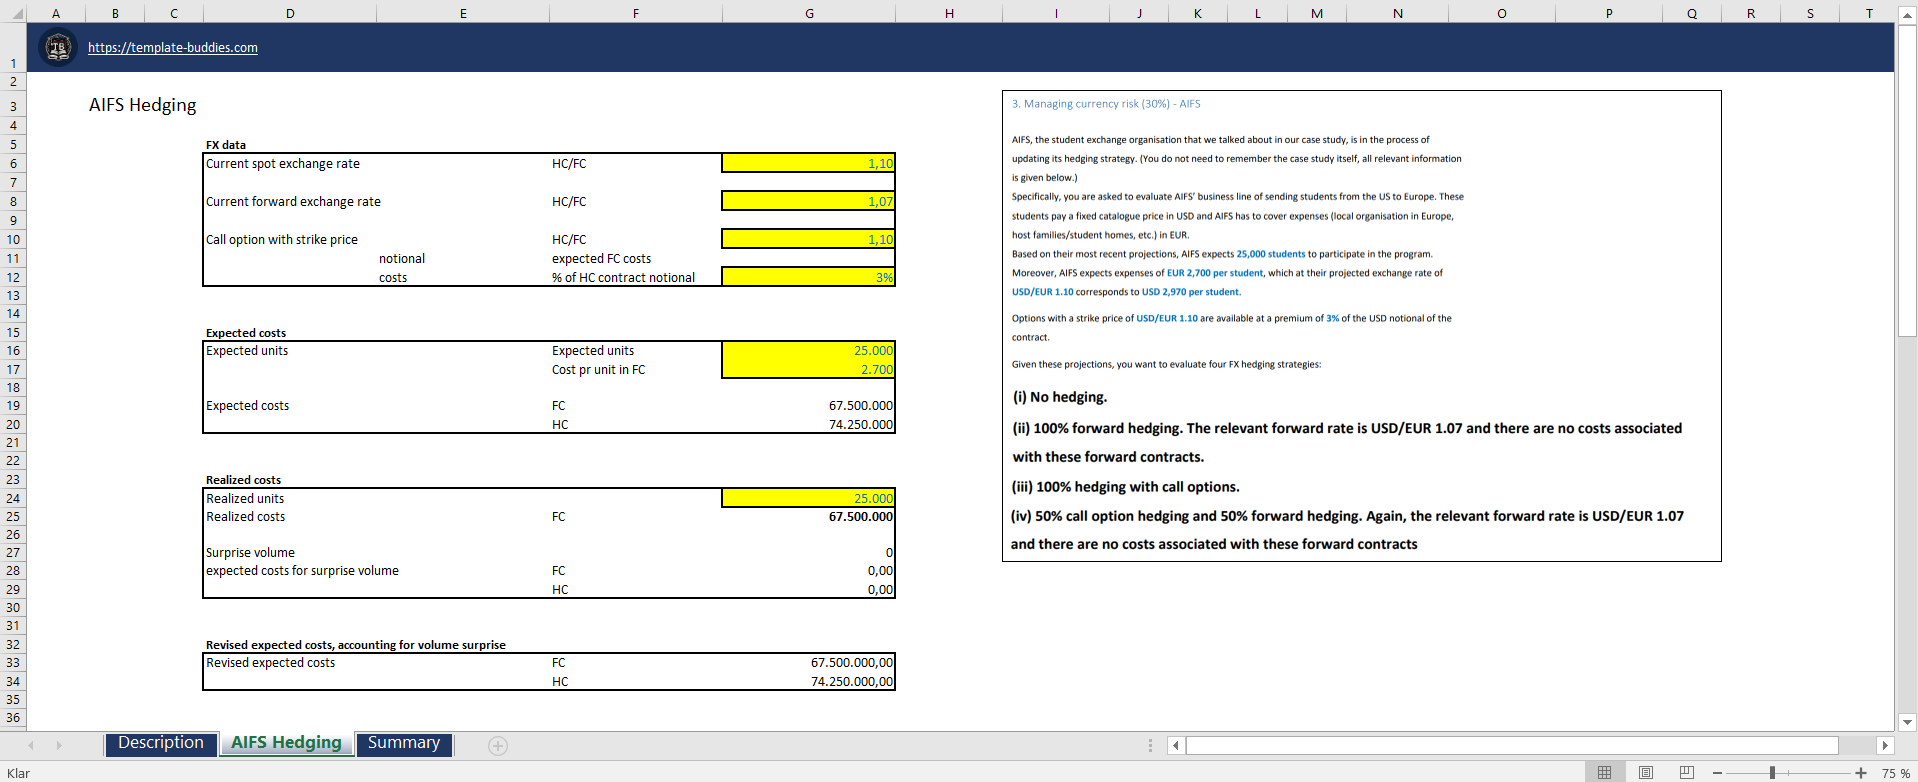Click the horizontal scrollbar right arrow
Image resolution: width=1918 pixels, height=782 pixels.
point(1885,745)
